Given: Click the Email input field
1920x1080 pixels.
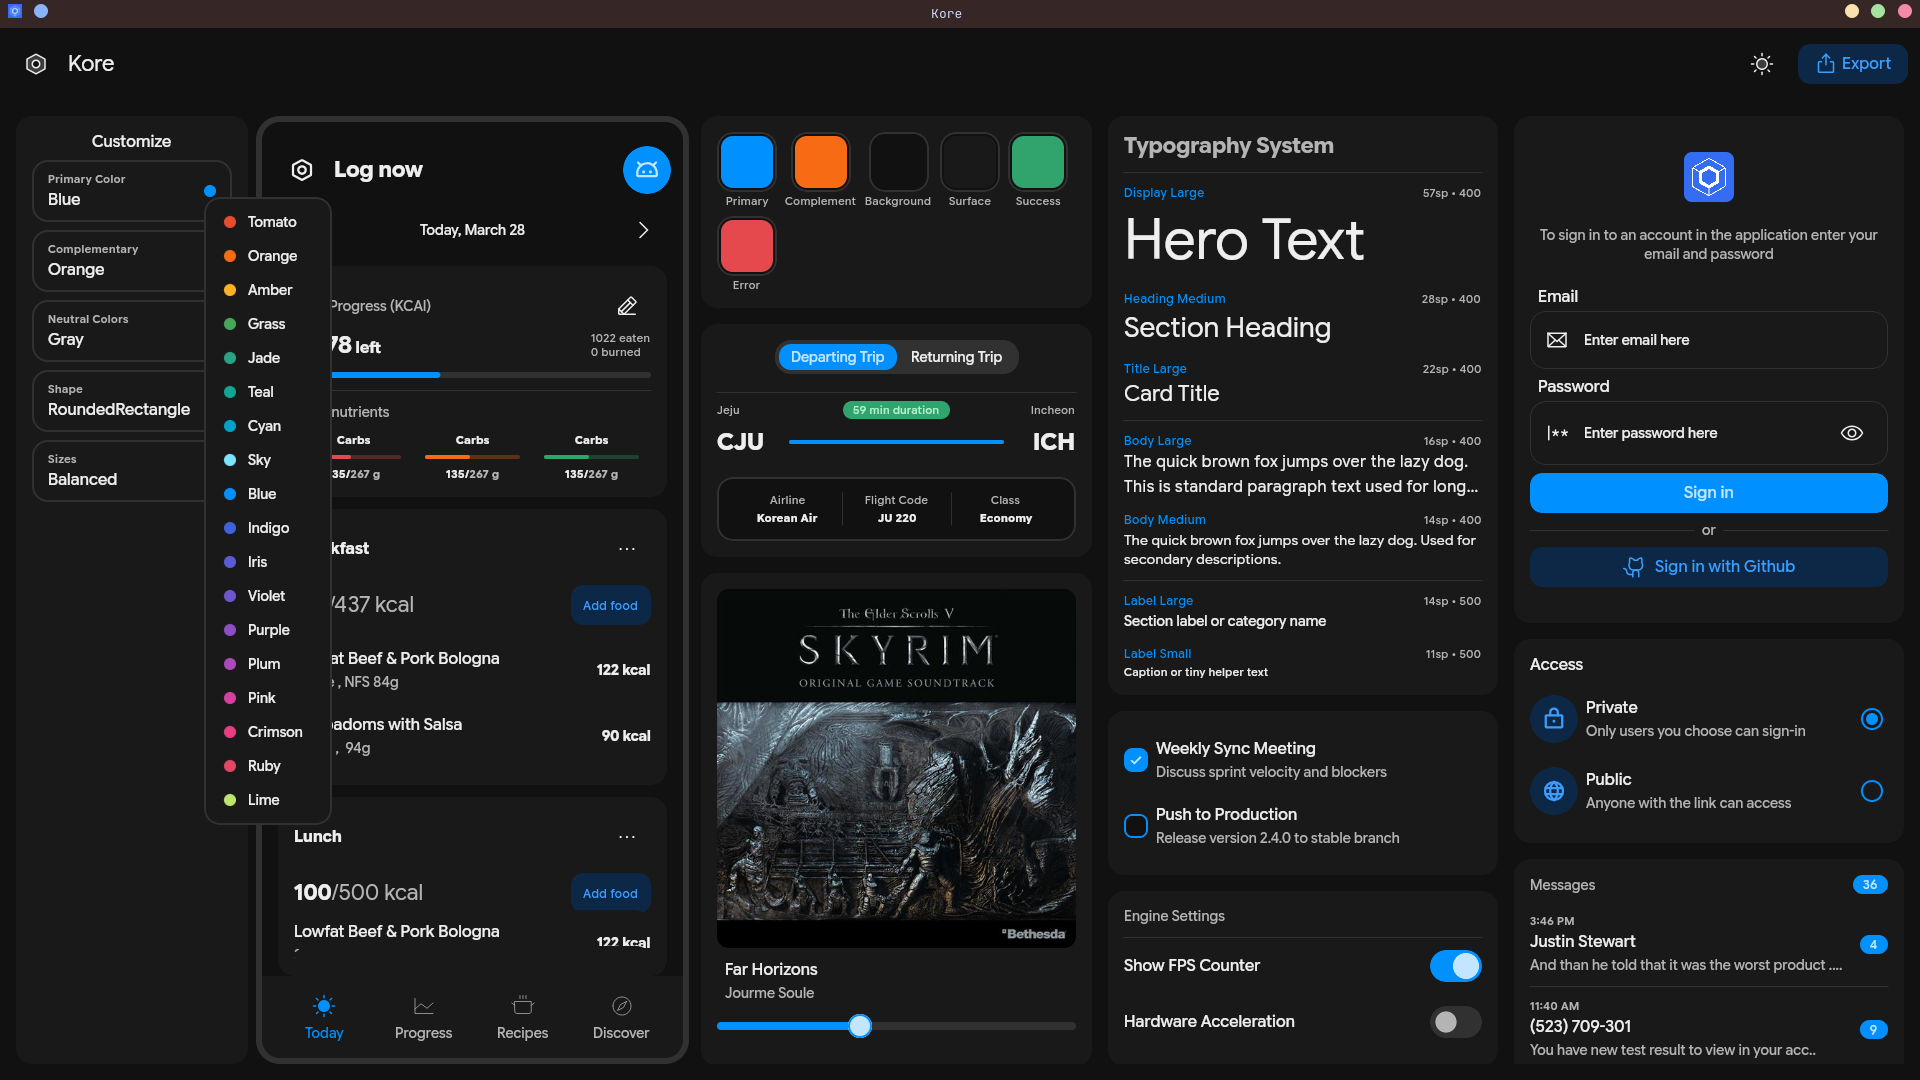Looking at the screenshot, I should coord(1708,340).
